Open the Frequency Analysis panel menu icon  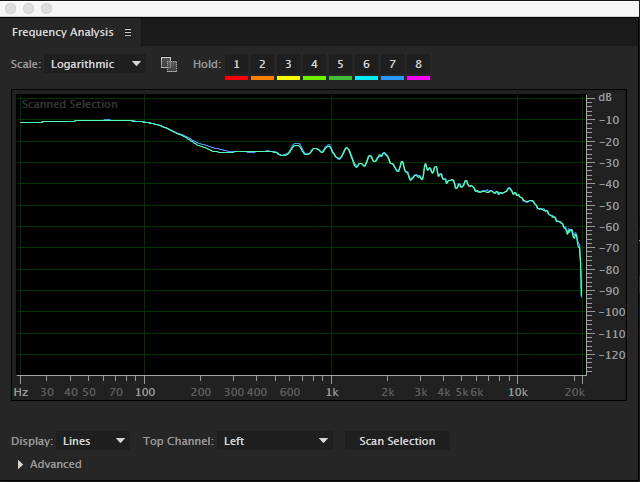128,32
